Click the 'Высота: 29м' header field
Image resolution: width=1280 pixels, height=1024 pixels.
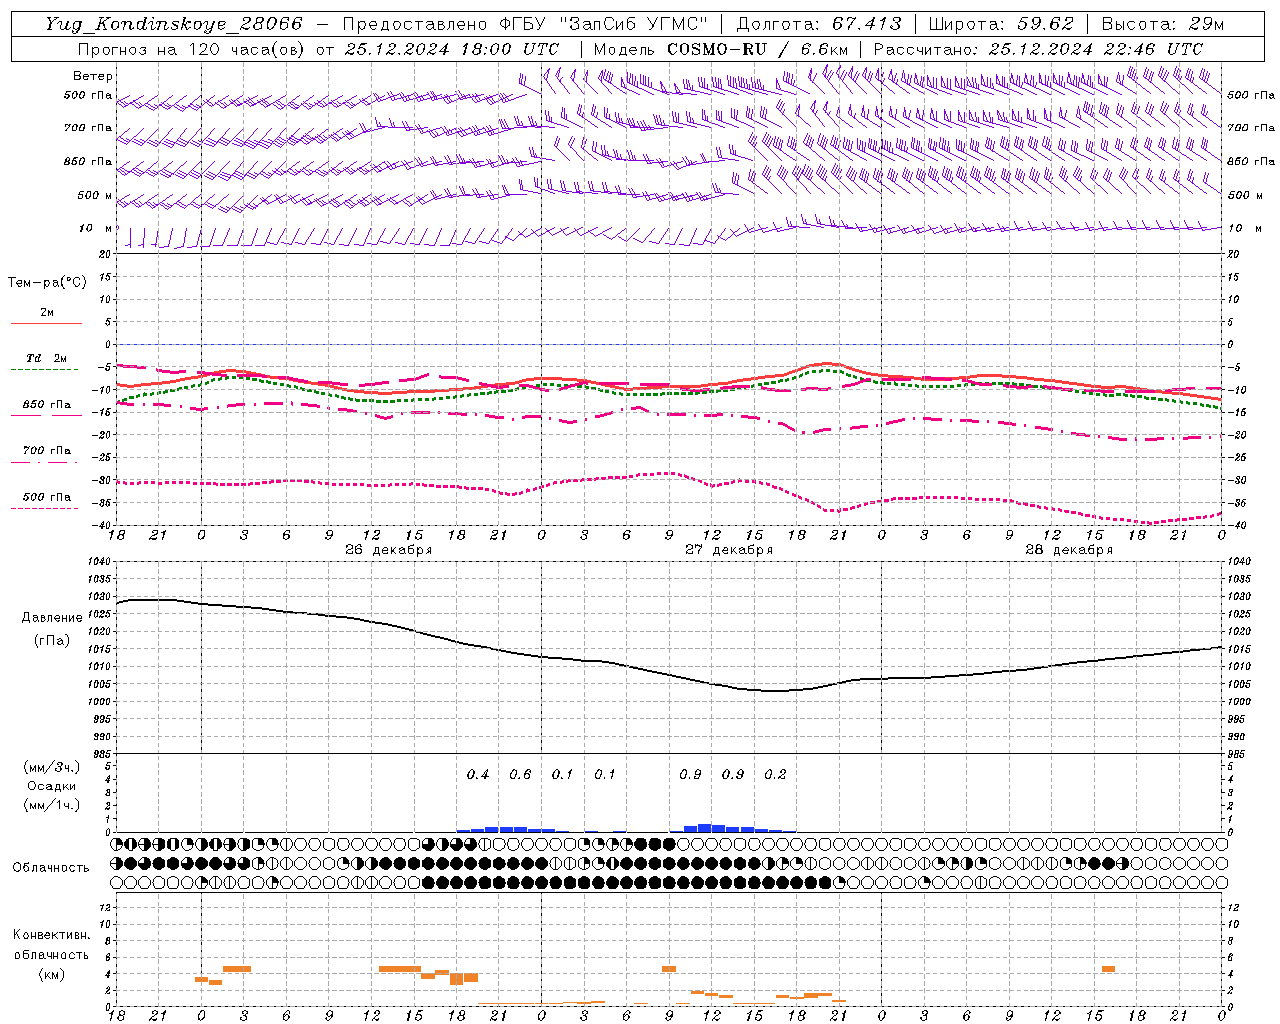[x=1162, y=24]
